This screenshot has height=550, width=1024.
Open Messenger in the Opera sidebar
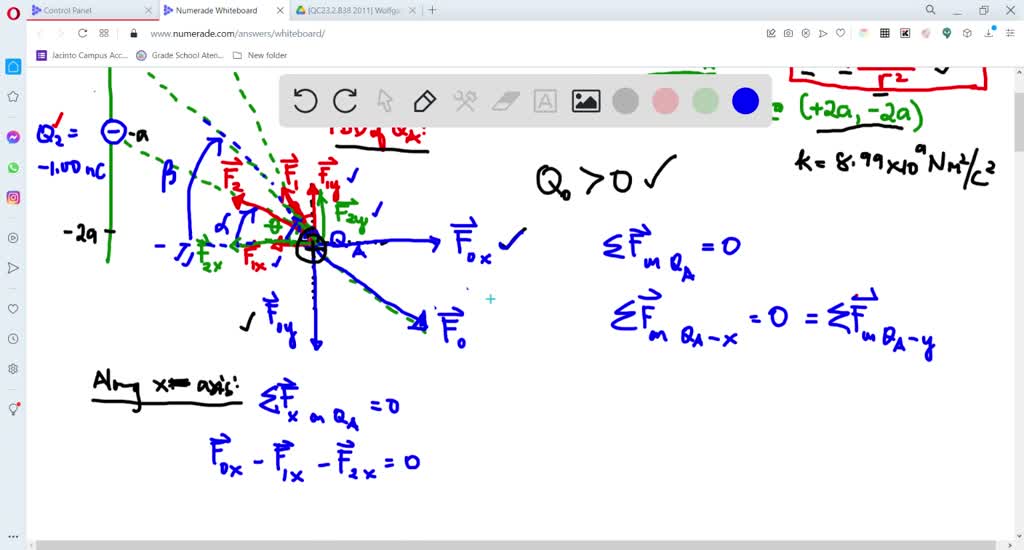[13, 137]
